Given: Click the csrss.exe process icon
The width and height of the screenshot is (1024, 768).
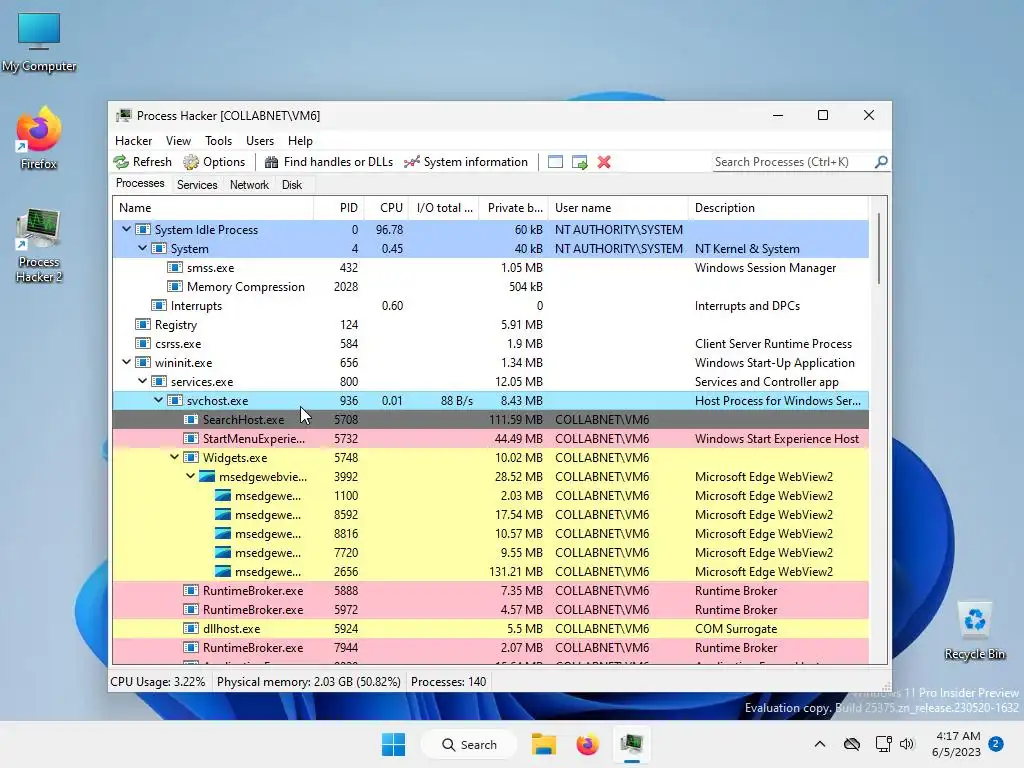Looking at the screenshot, I should tap(142, 343).
